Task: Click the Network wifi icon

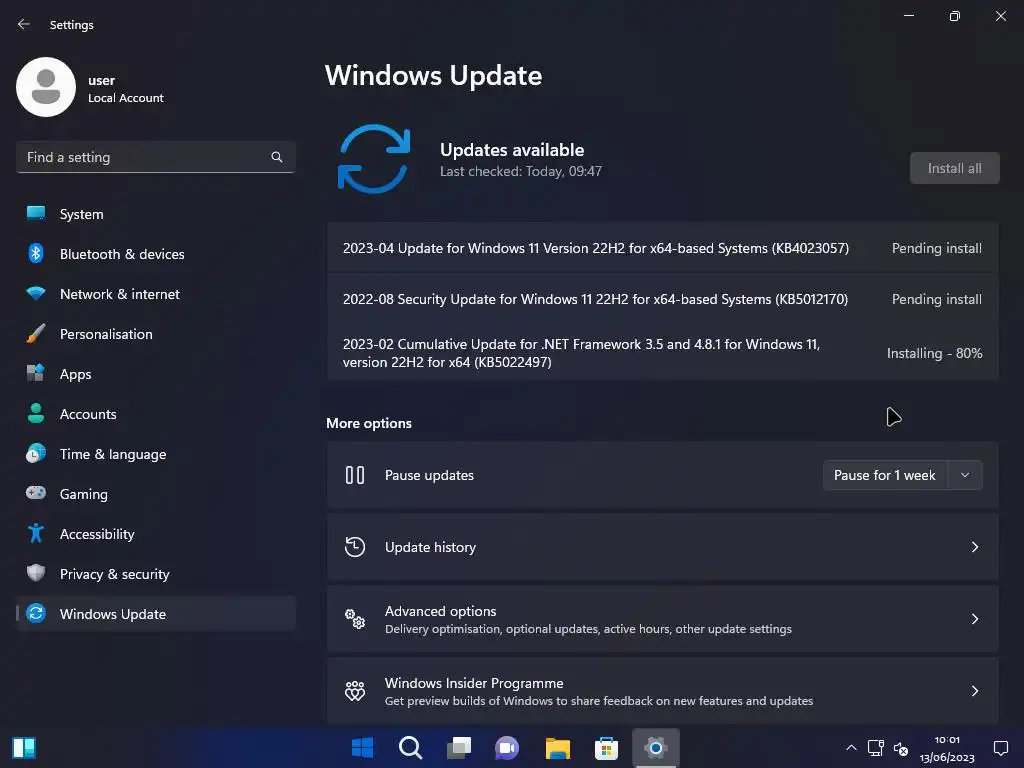Action: (36, 293)
